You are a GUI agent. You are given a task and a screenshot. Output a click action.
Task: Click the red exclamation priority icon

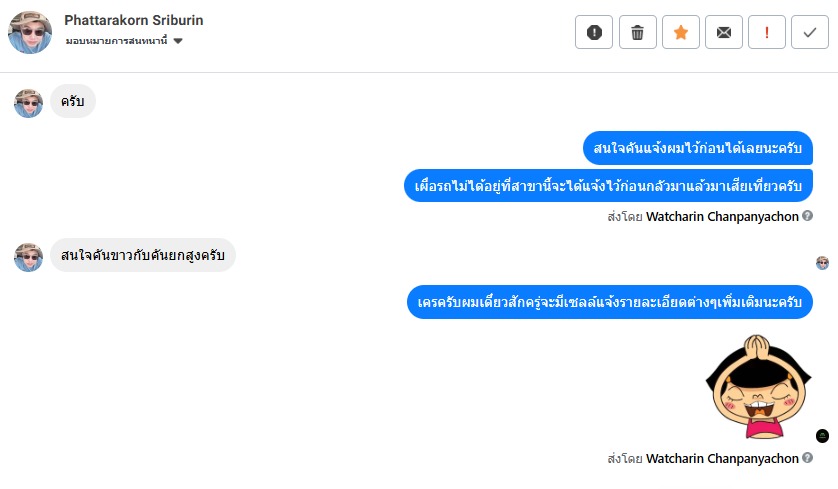click(767, 32)
